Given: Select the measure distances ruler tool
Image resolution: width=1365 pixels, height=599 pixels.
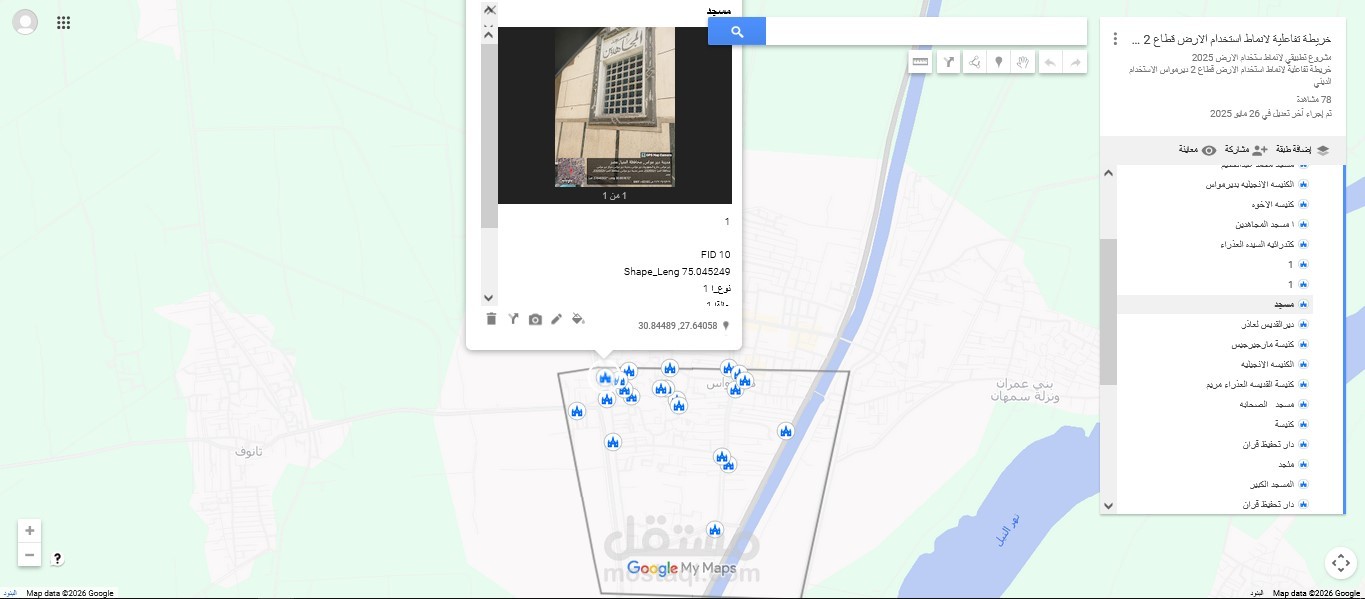Looking at the screenshot, I should 921,62.
